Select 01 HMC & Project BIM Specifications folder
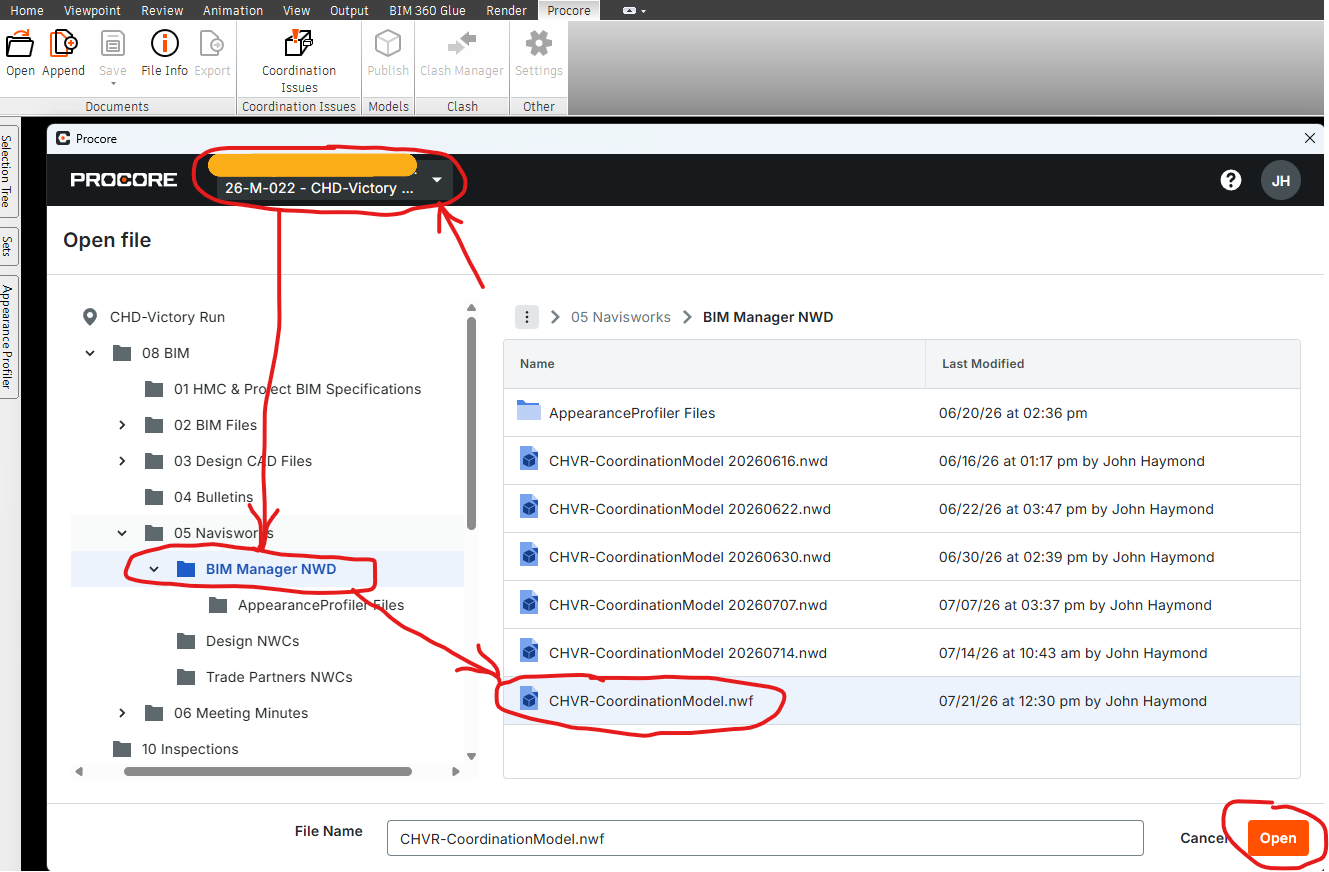 297,389
